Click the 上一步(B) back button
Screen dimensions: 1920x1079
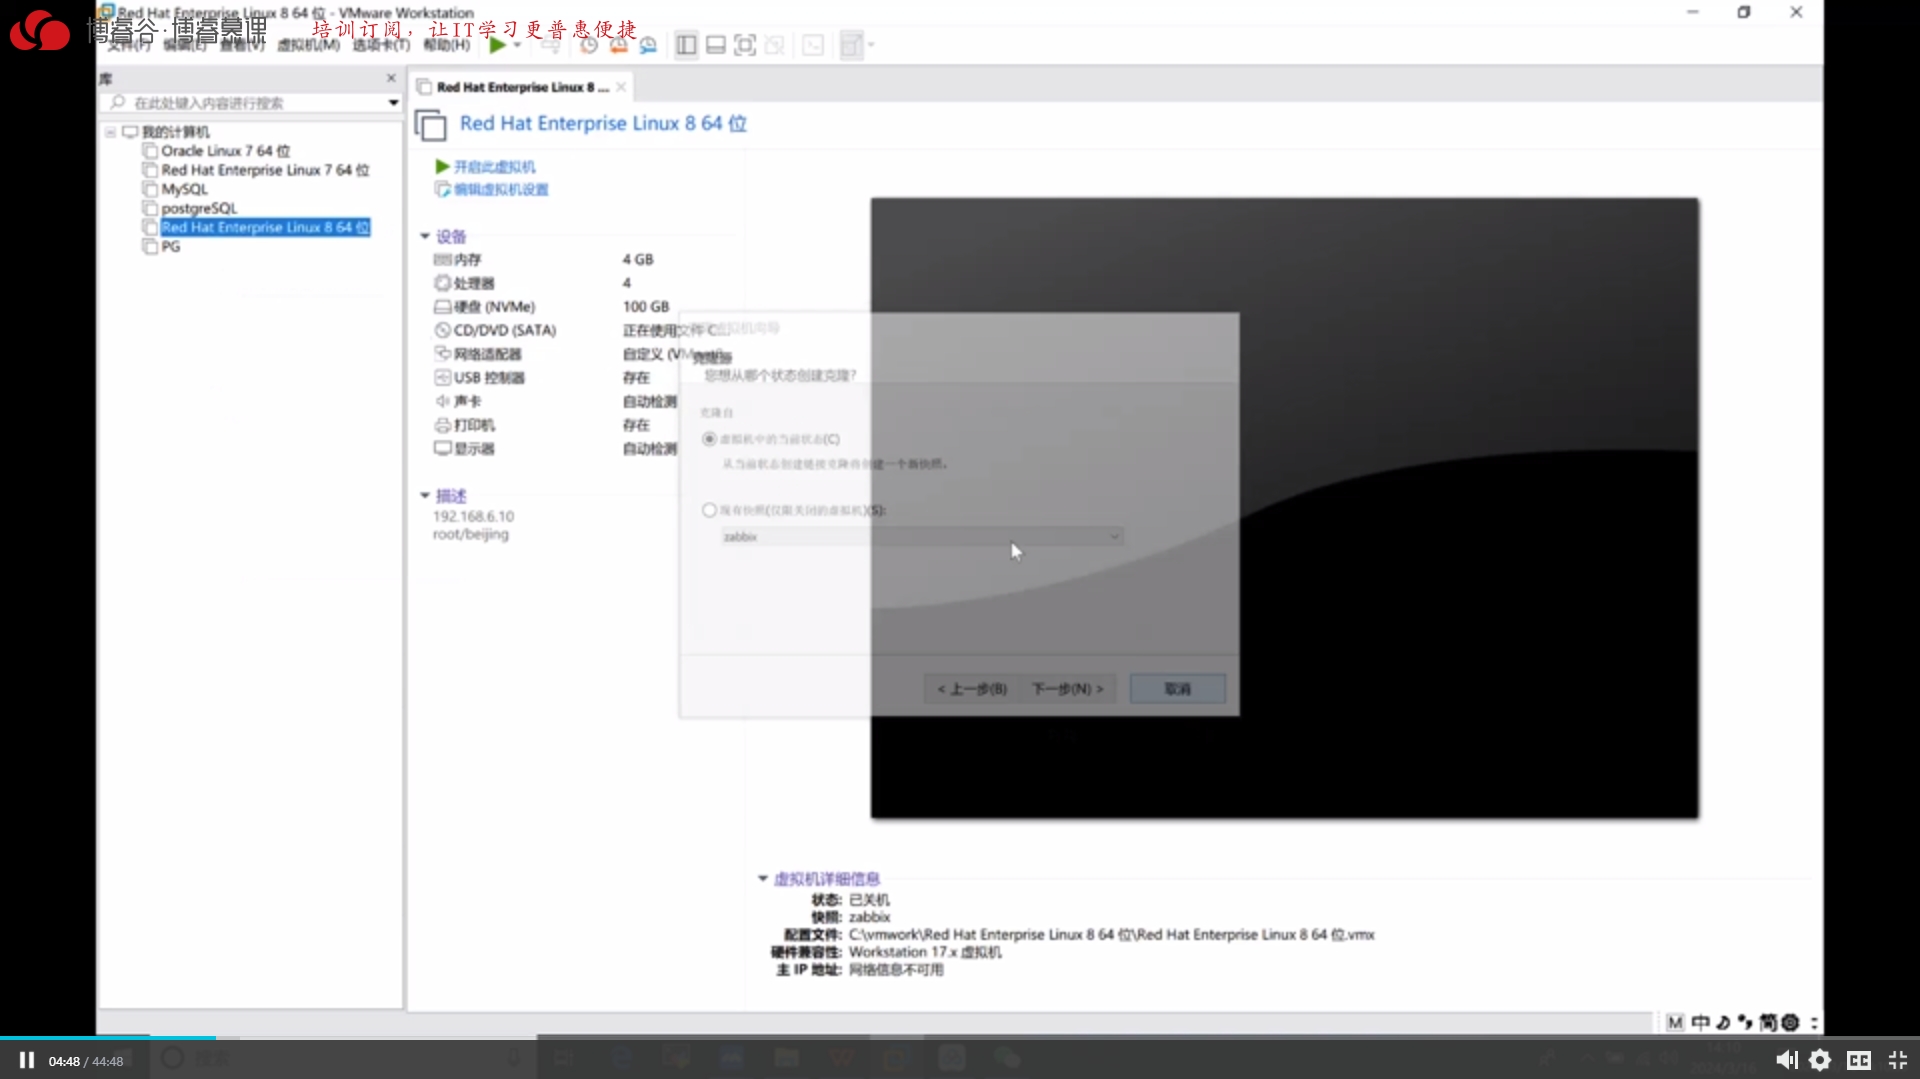point(972,689)
